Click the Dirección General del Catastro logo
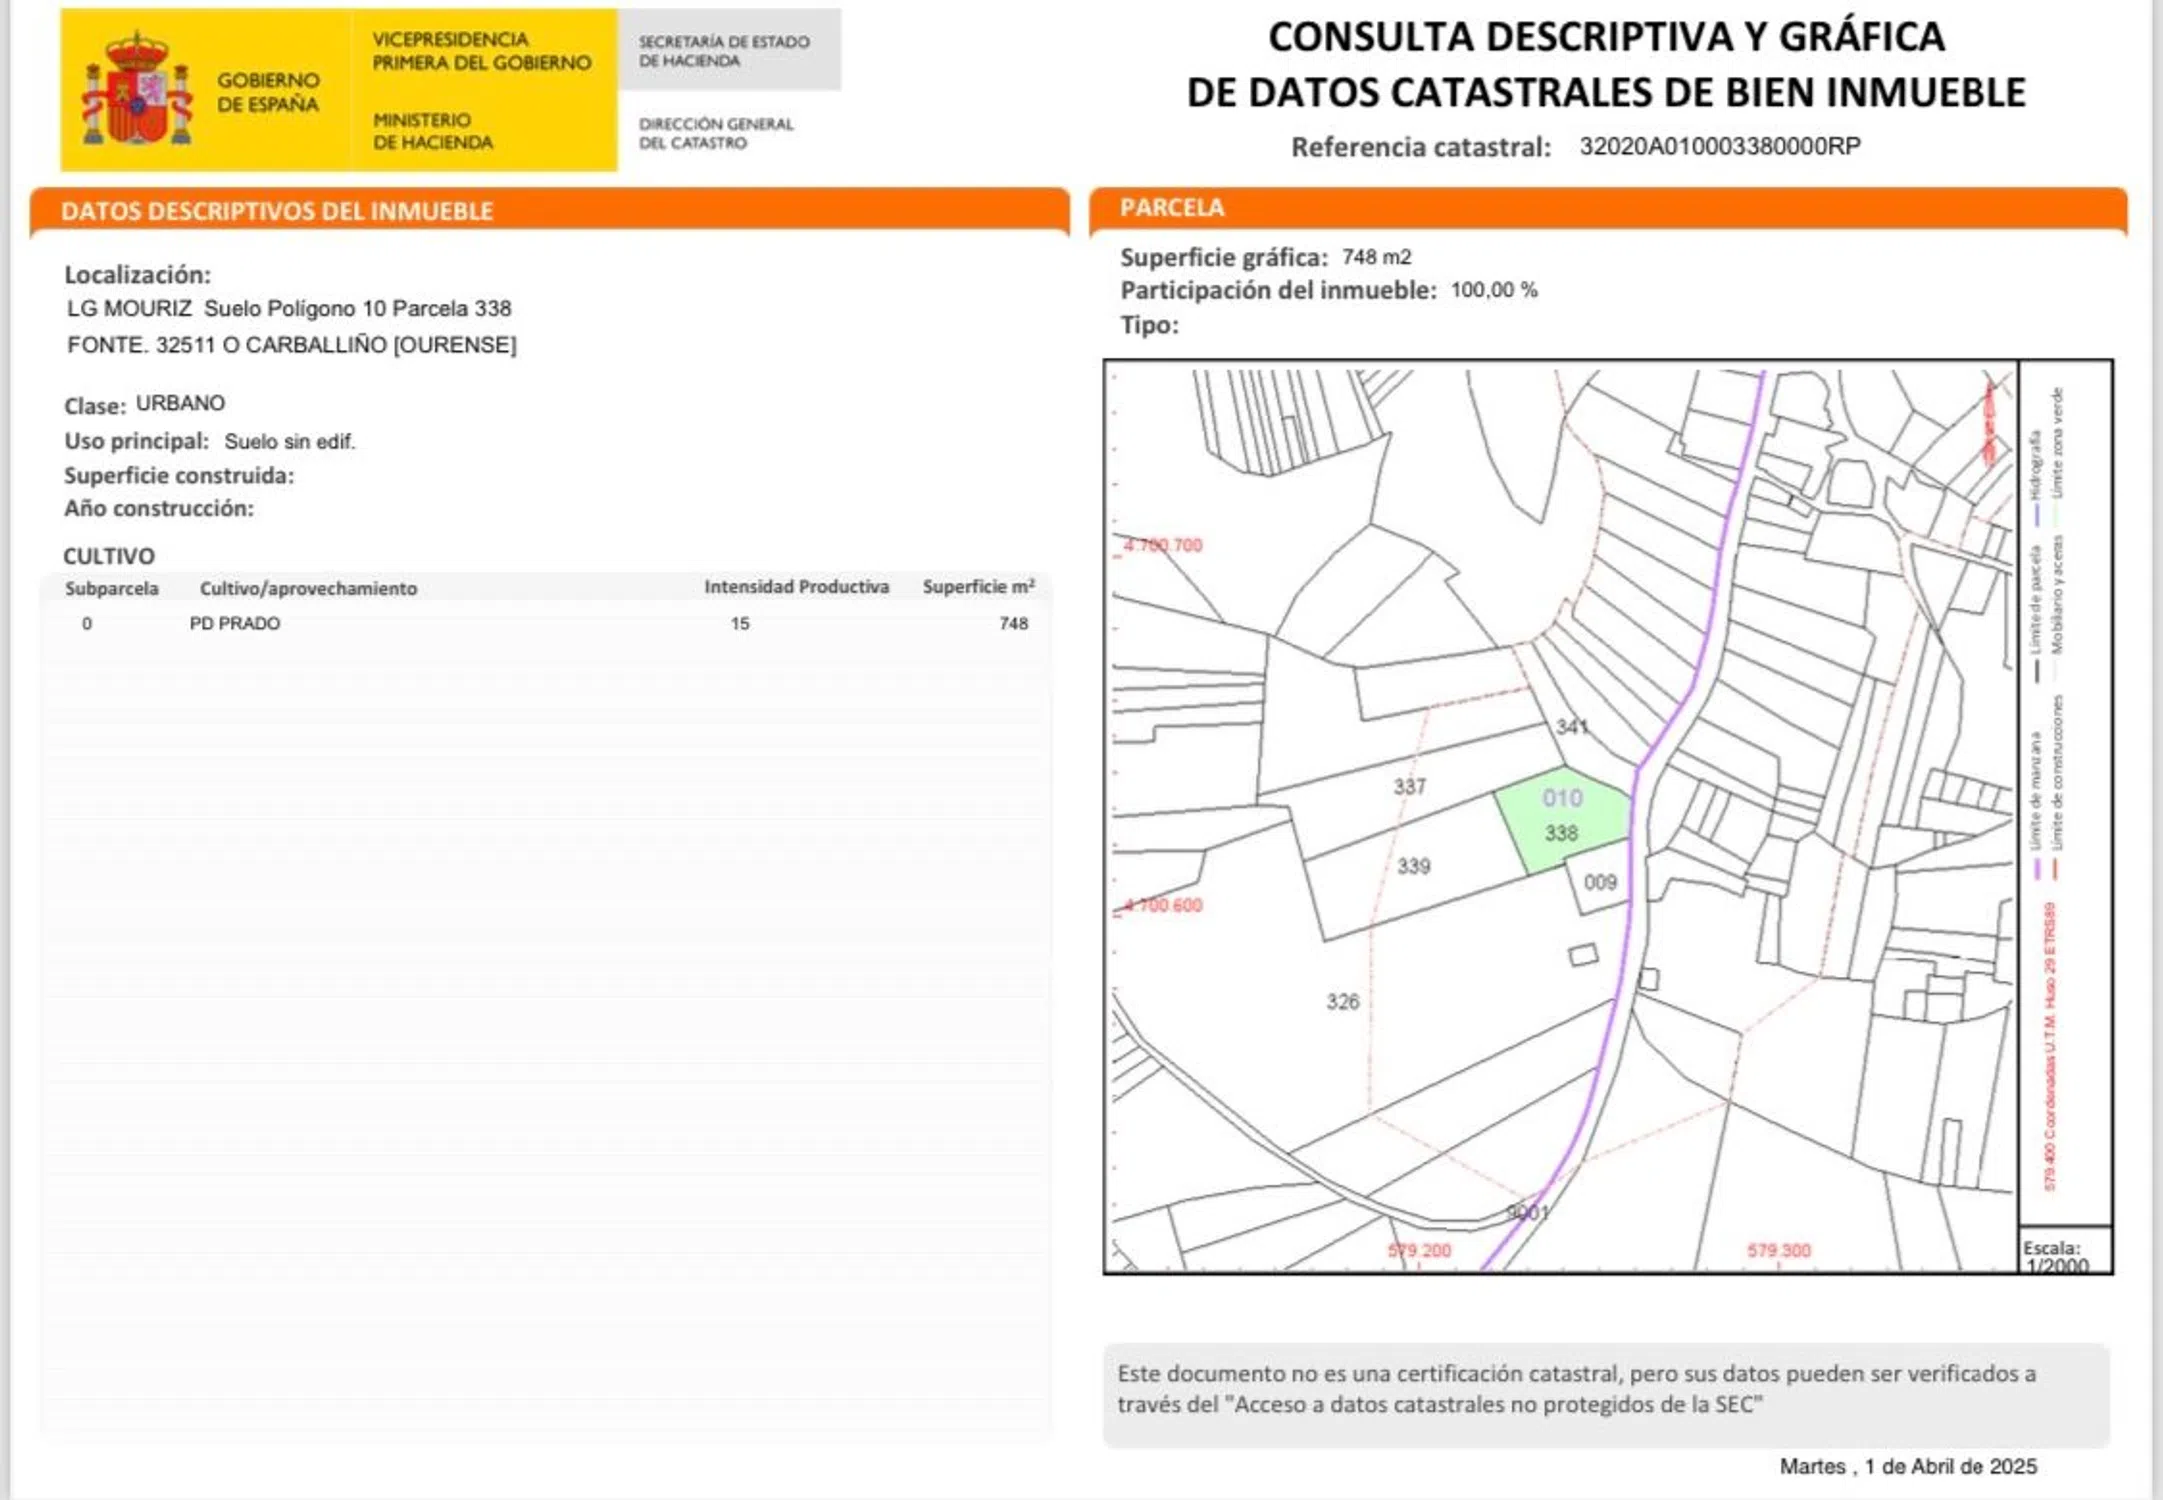The width and height of the screenshot is (2163, 1500). (x=716, y=133)
